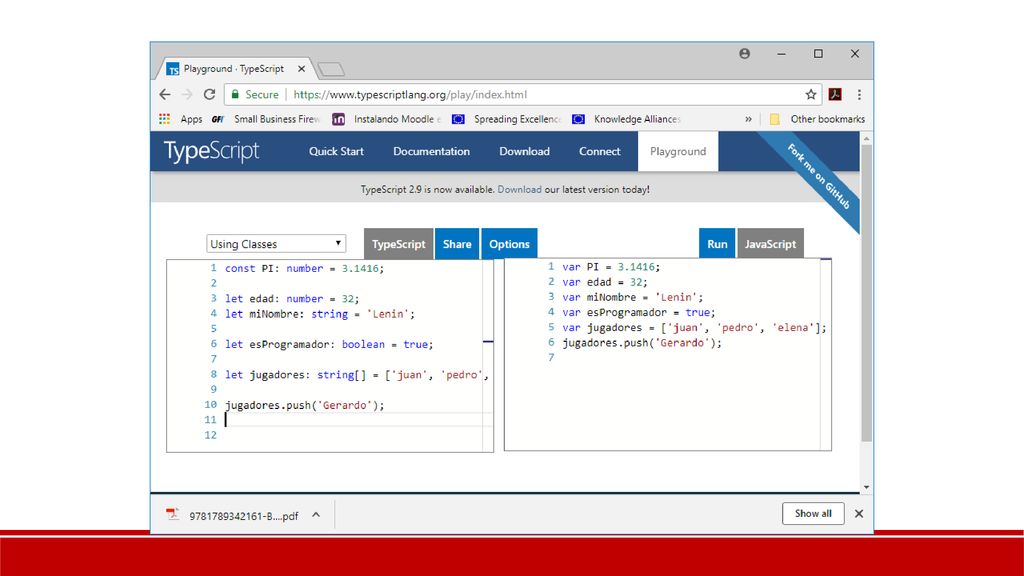Open the Download nav item
This screenshot has width=1024, height=576.
click(524, 152)
